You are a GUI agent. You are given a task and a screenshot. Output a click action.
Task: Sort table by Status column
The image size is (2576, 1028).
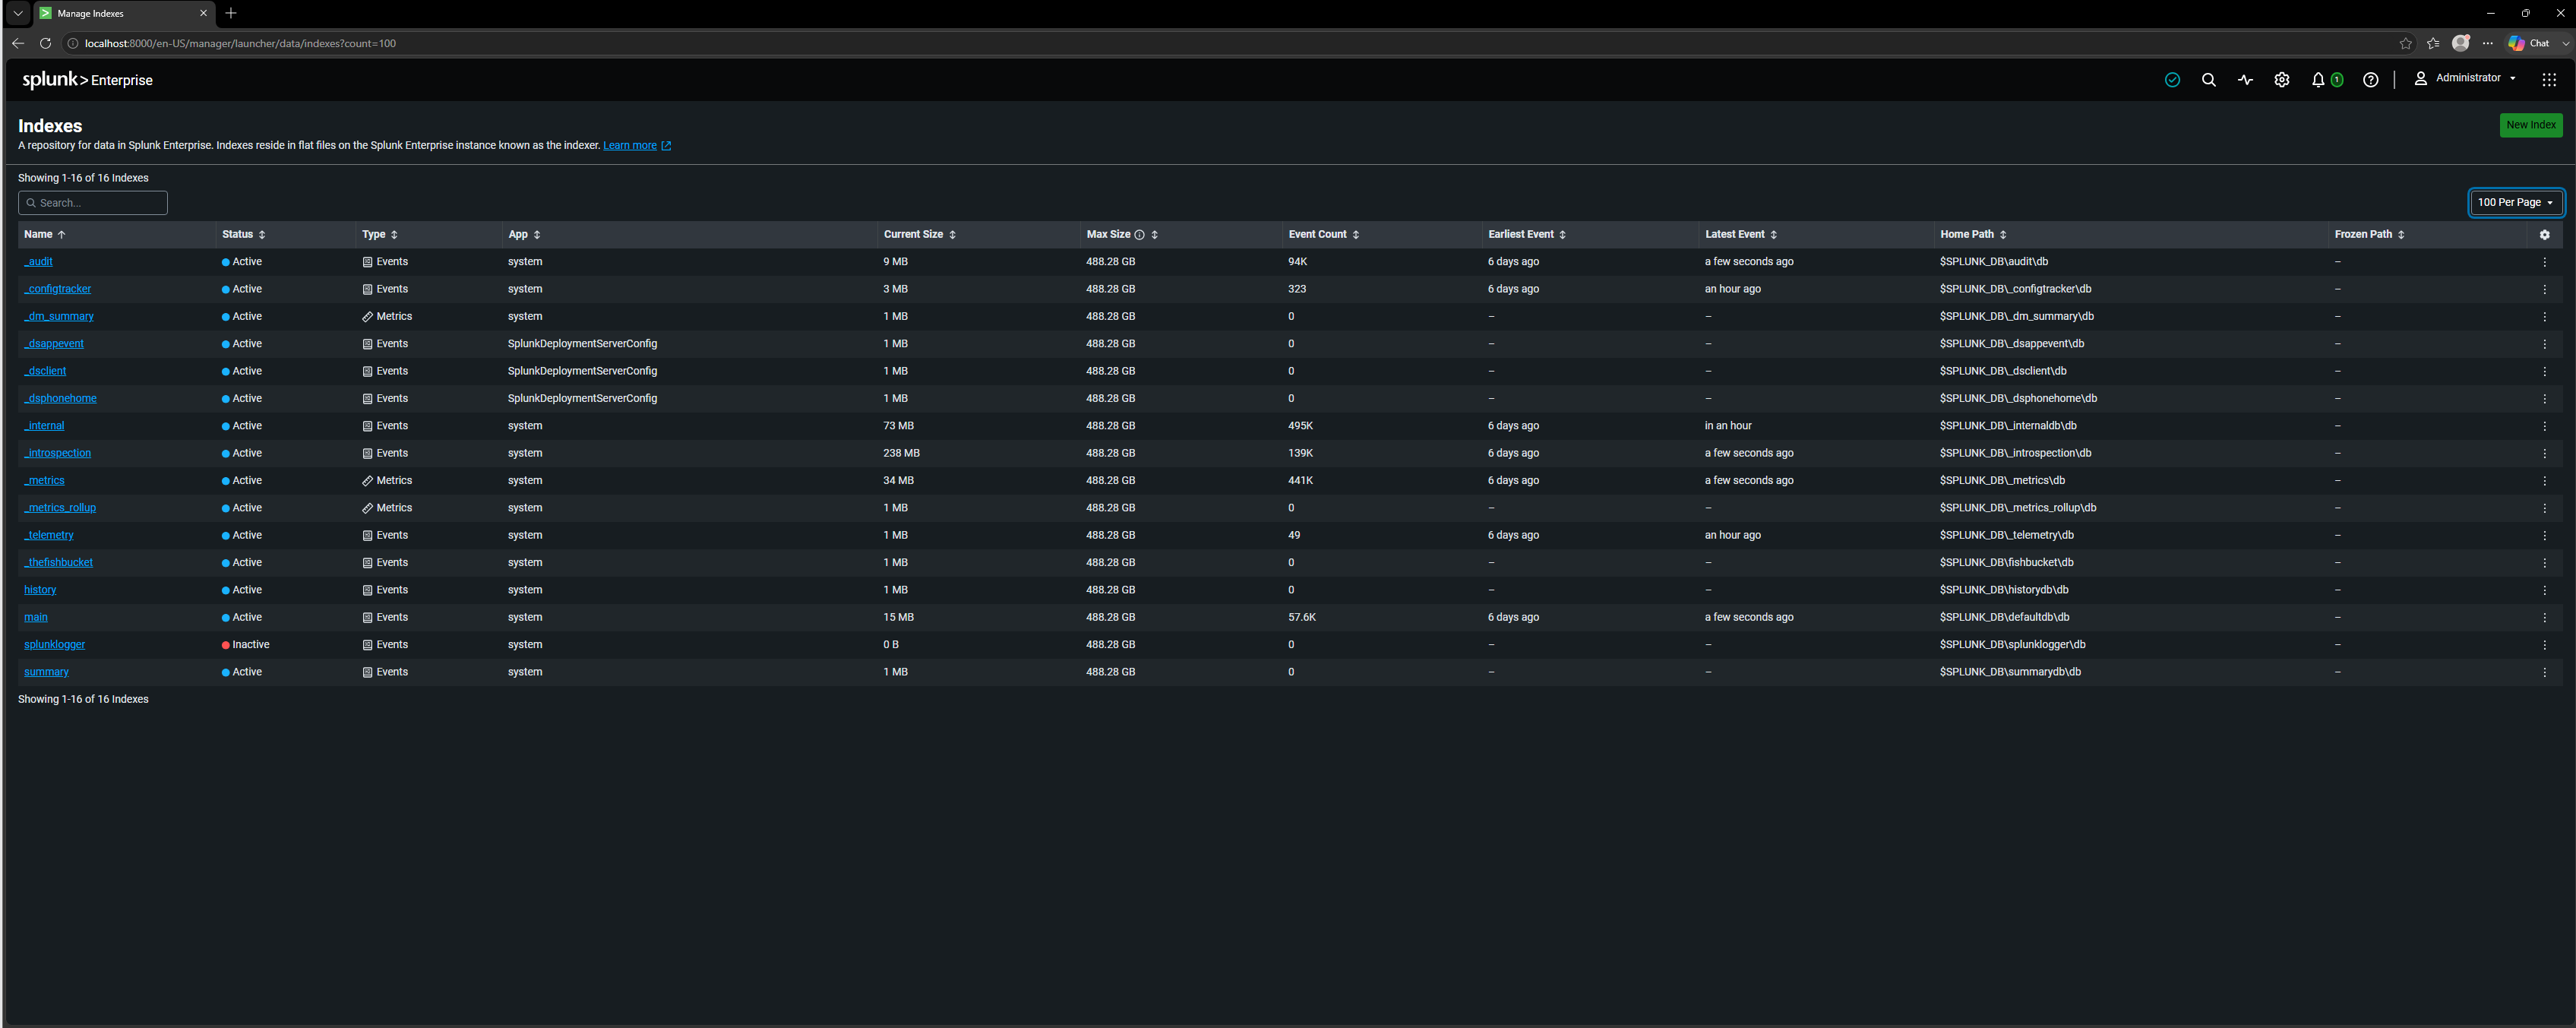tap(243, 234)
